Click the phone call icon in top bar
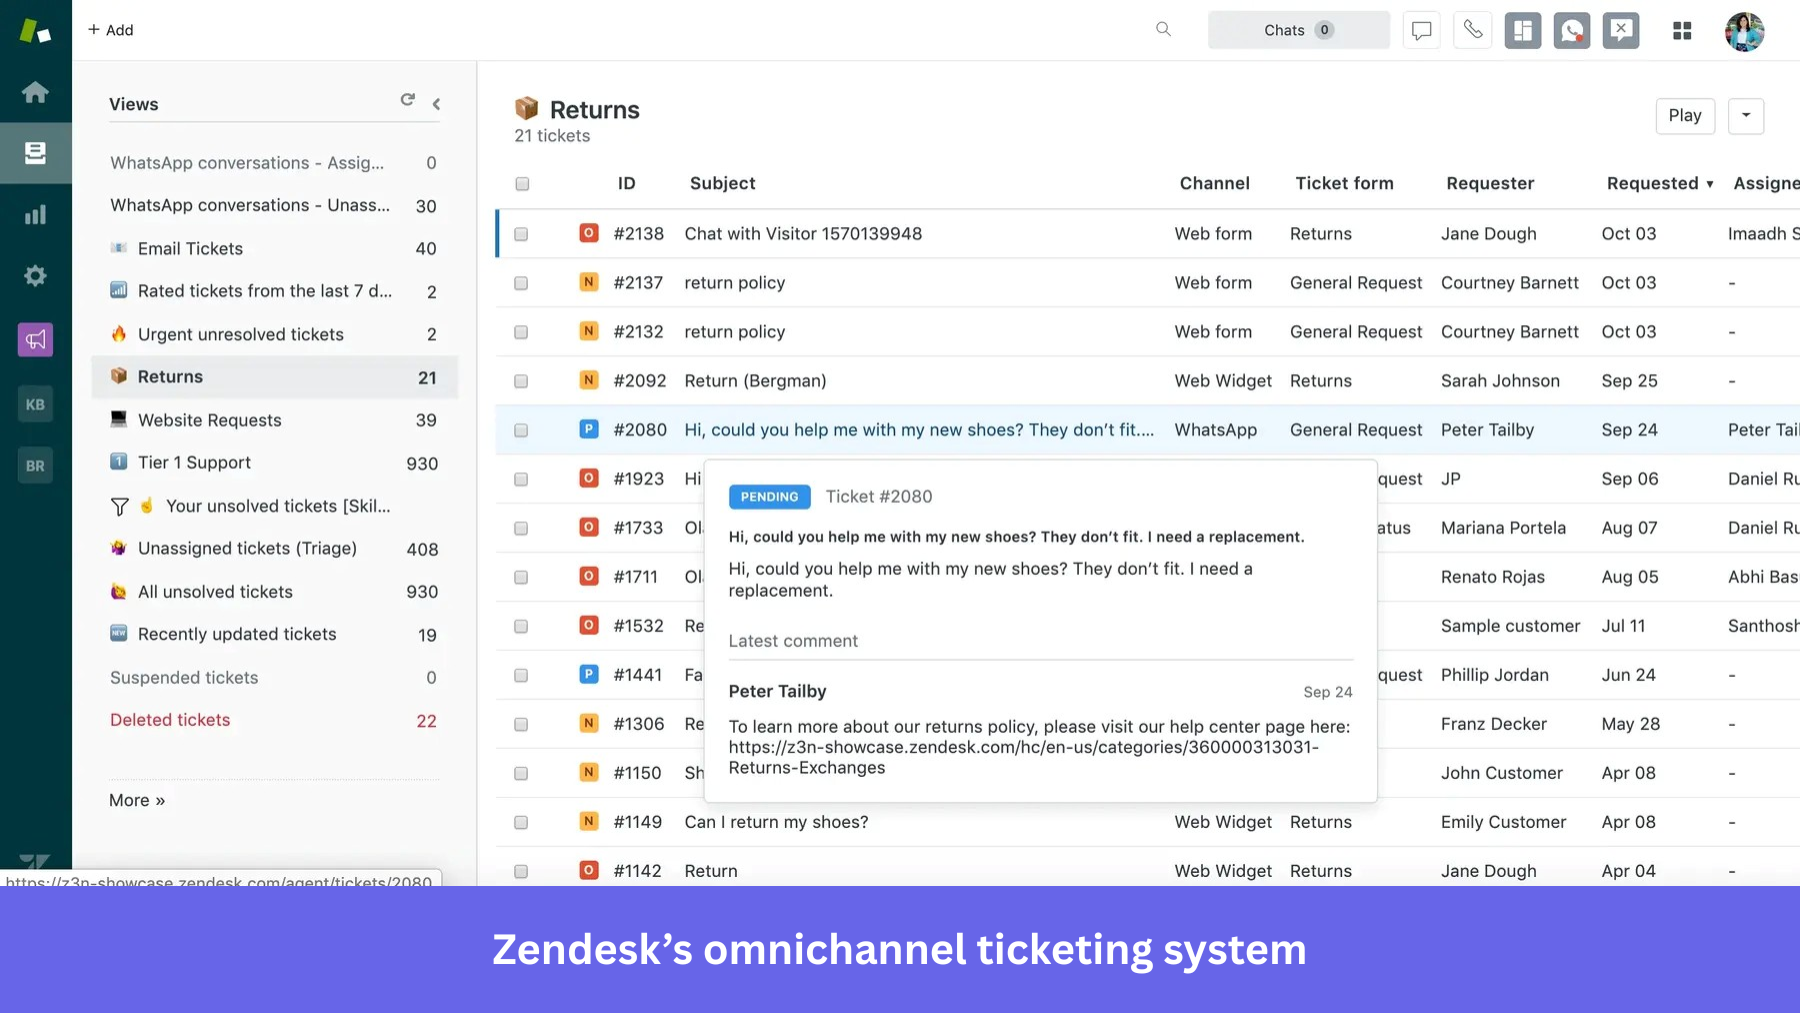The image size is (1800, 1013). click(1472, 30)
